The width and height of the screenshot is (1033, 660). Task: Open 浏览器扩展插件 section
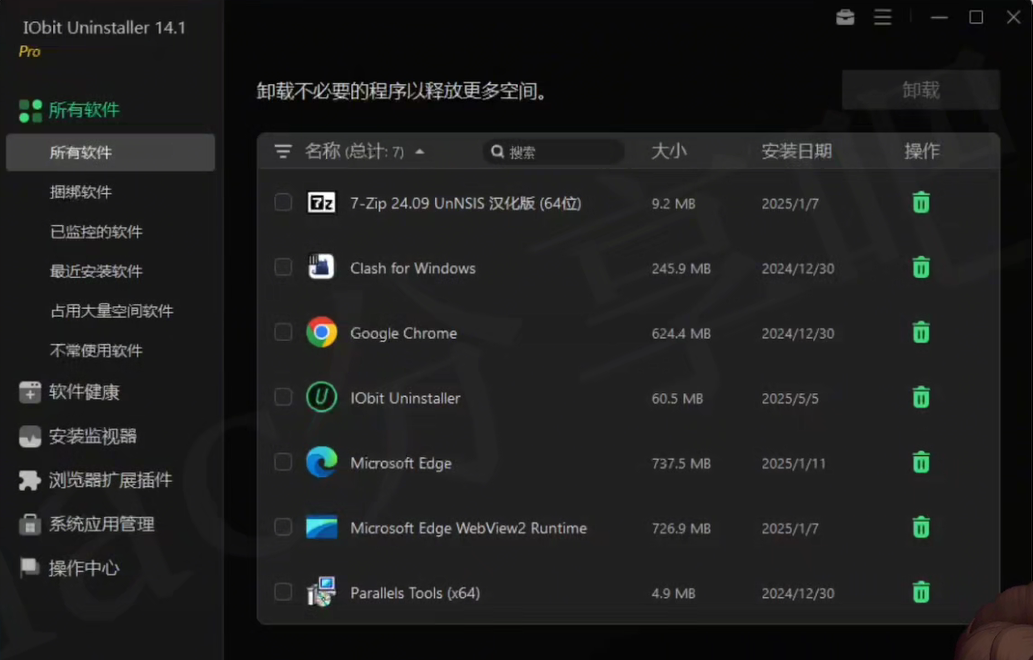coord(96,480)
